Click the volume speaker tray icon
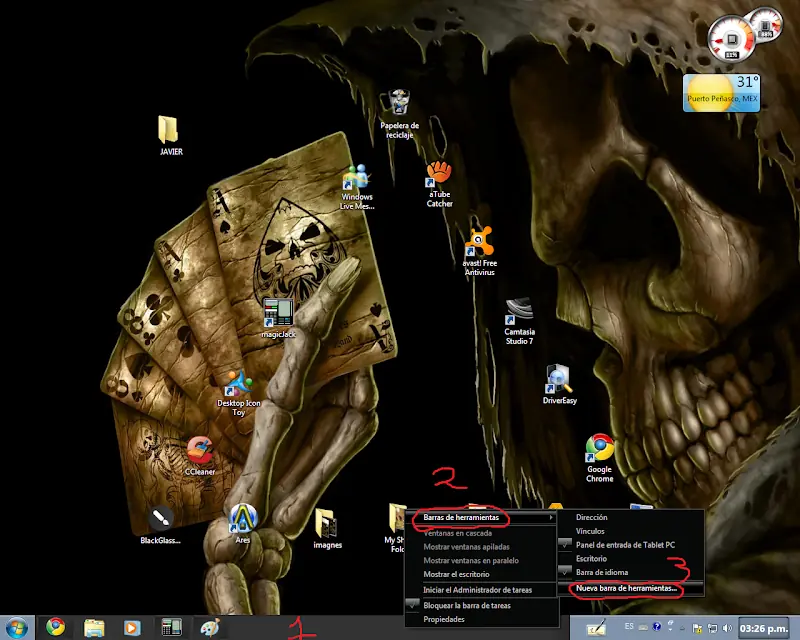 [x=728, y=628]
